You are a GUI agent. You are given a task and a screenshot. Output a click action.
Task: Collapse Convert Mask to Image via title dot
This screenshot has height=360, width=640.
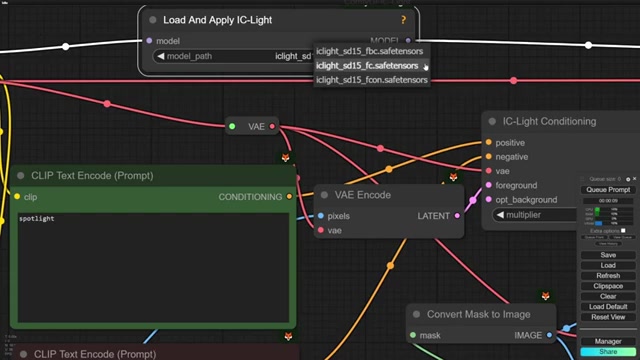click(x=416, y=314)
